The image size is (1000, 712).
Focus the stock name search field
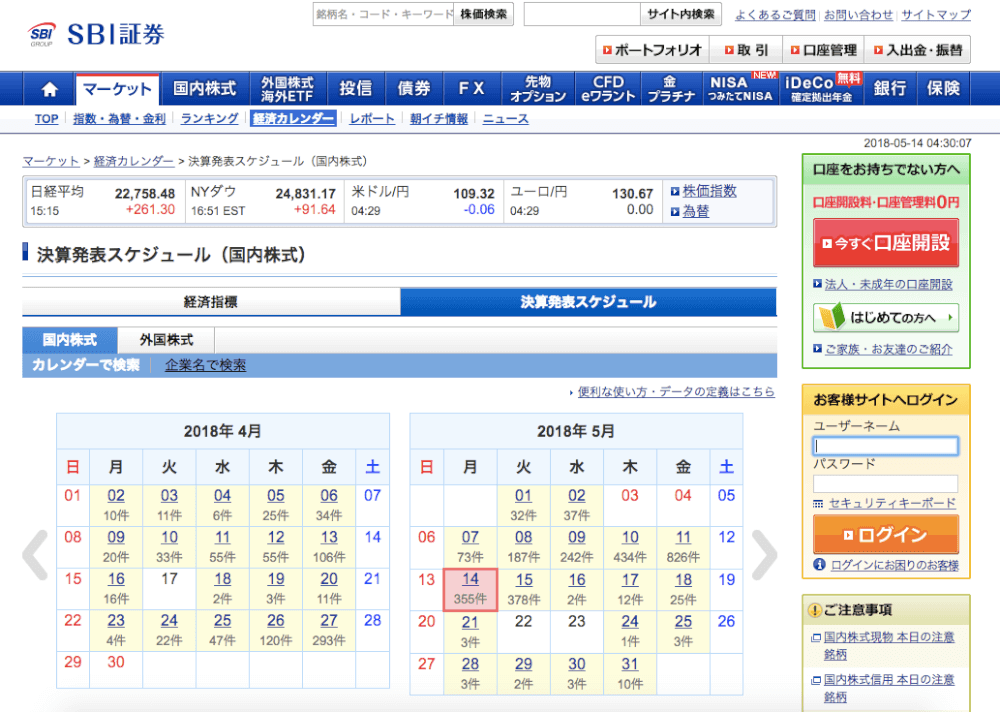383,14
